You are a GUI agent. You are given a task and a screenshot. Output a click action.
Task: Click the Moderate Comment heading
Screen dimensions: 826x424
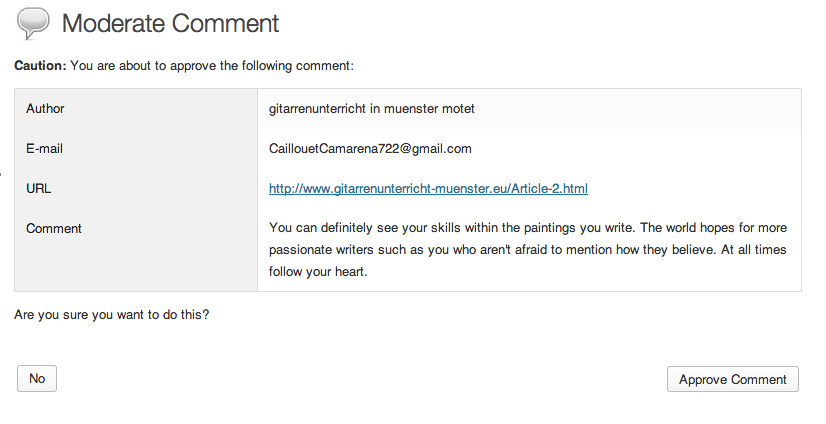pyautogui.click(x=170, y=24)
